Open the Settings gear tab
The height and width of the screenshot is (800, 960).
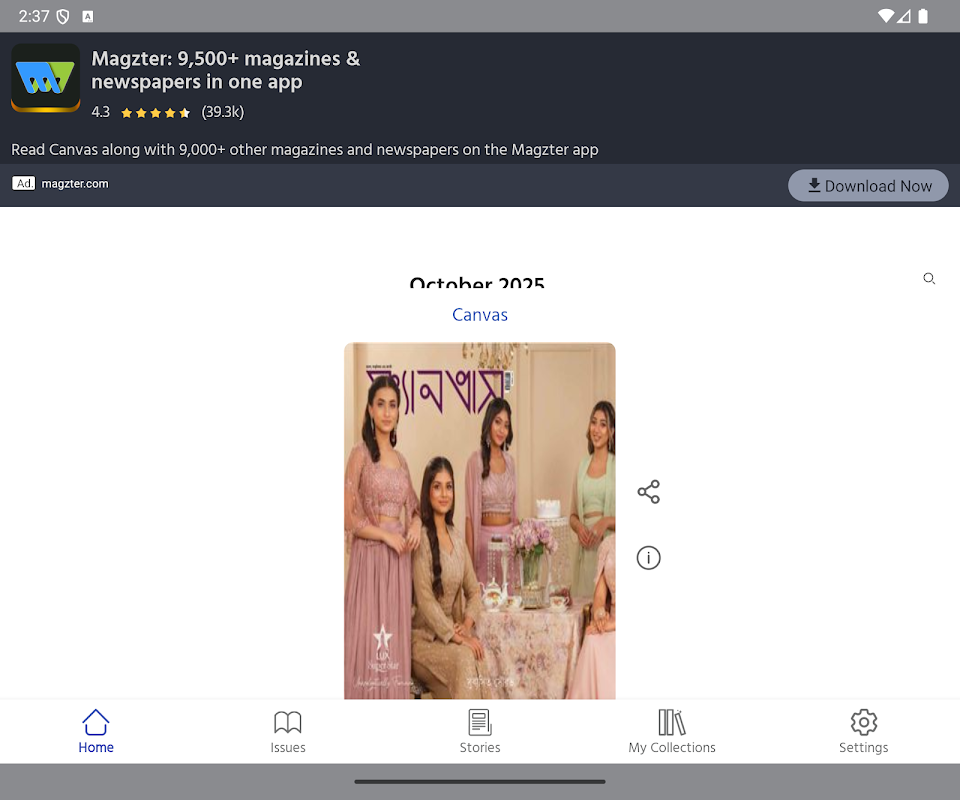(x=863, y=732)
